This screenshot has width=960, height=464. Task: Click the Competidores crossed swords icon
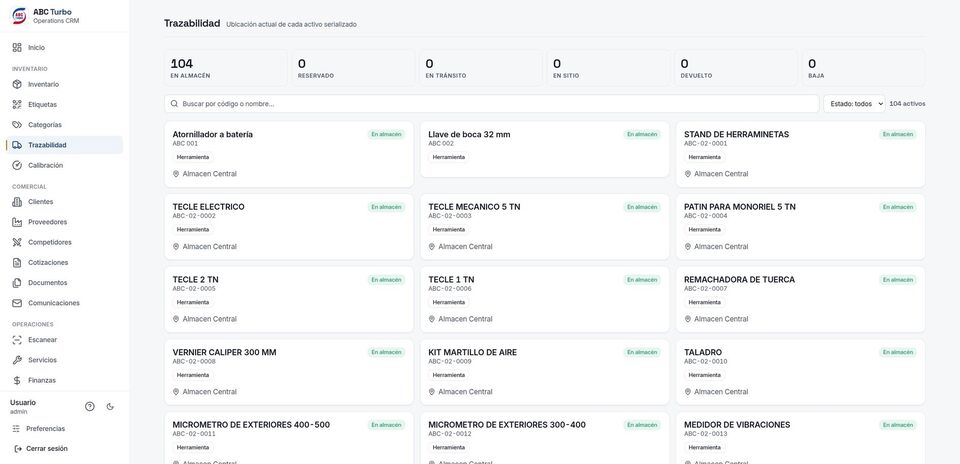pos(17,242)
